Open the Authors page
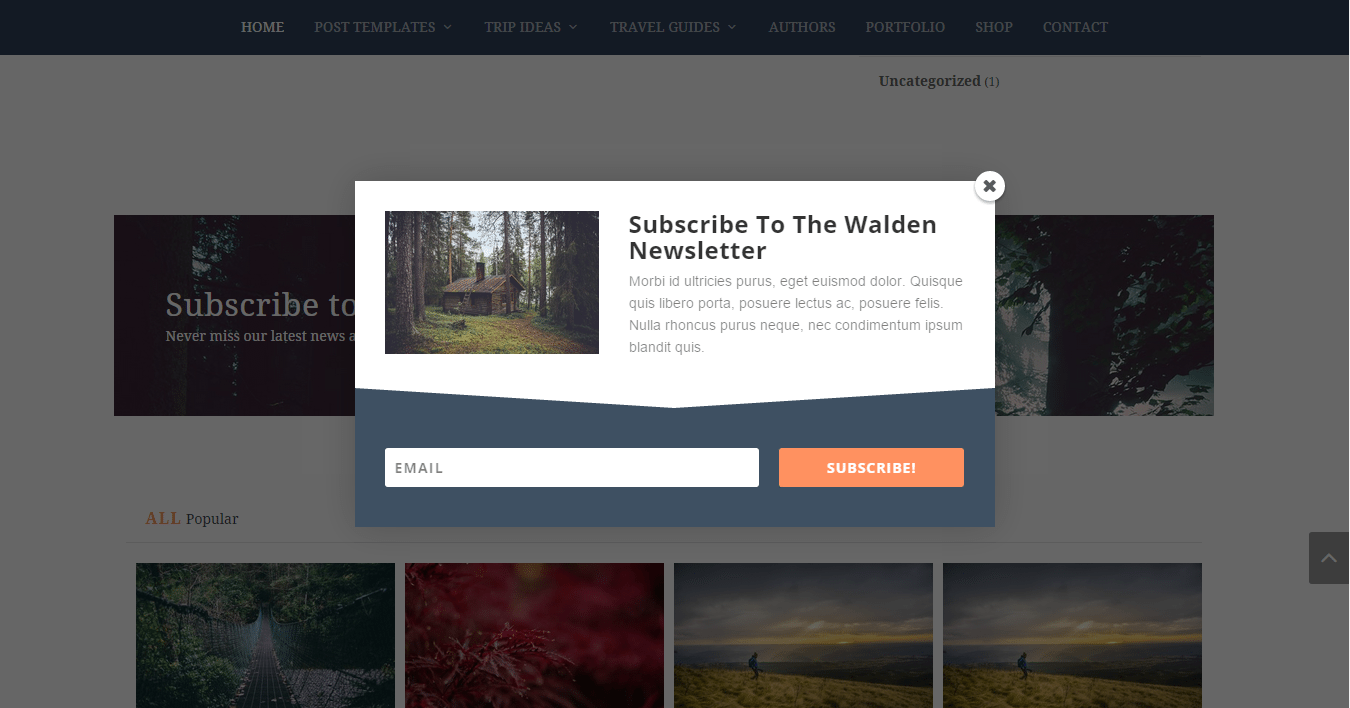 [802, 27]
